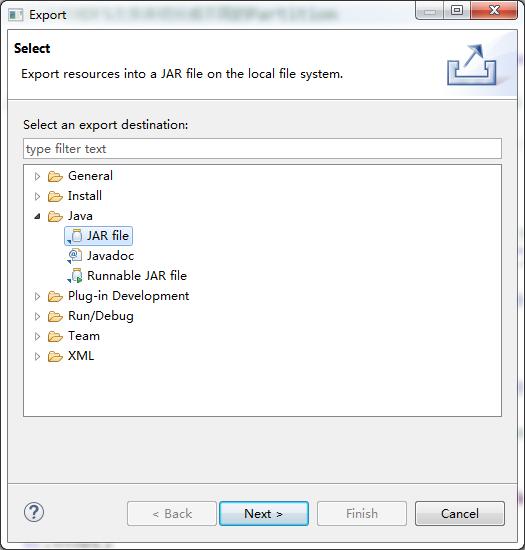Viewport: 525px width, 550px height.
Task: Click the Team folder icon
Action: pyautogui.click(x=55, y=336)
